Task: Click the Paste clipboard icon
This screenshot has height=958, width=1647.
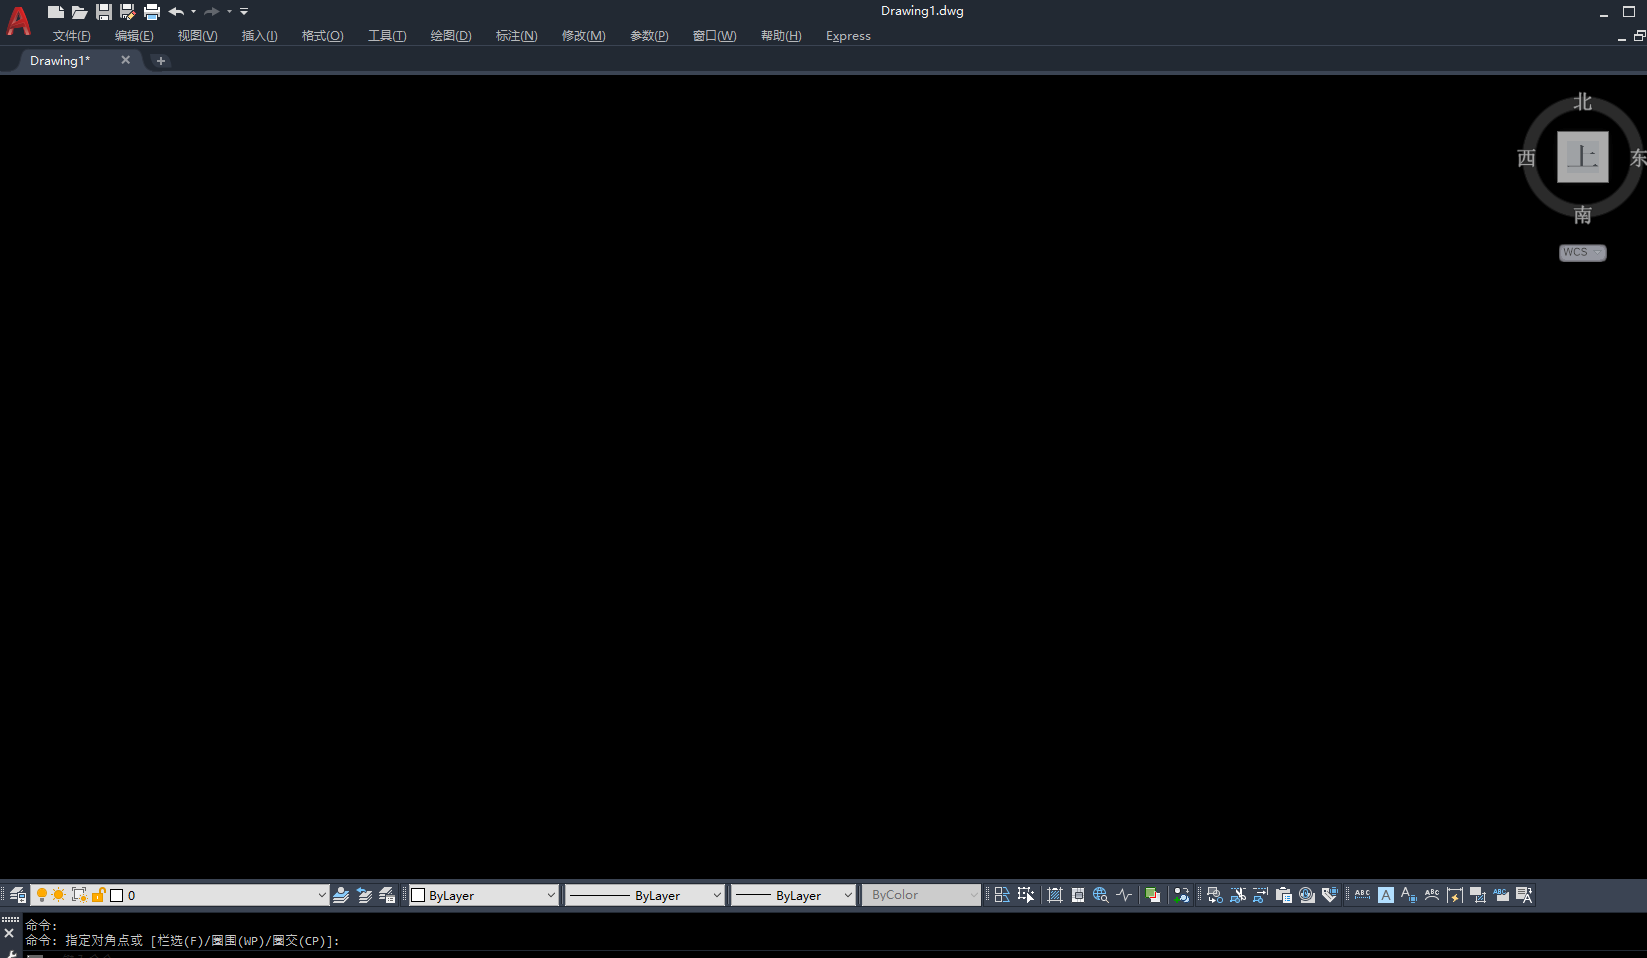Action: tap(1284, 894)
